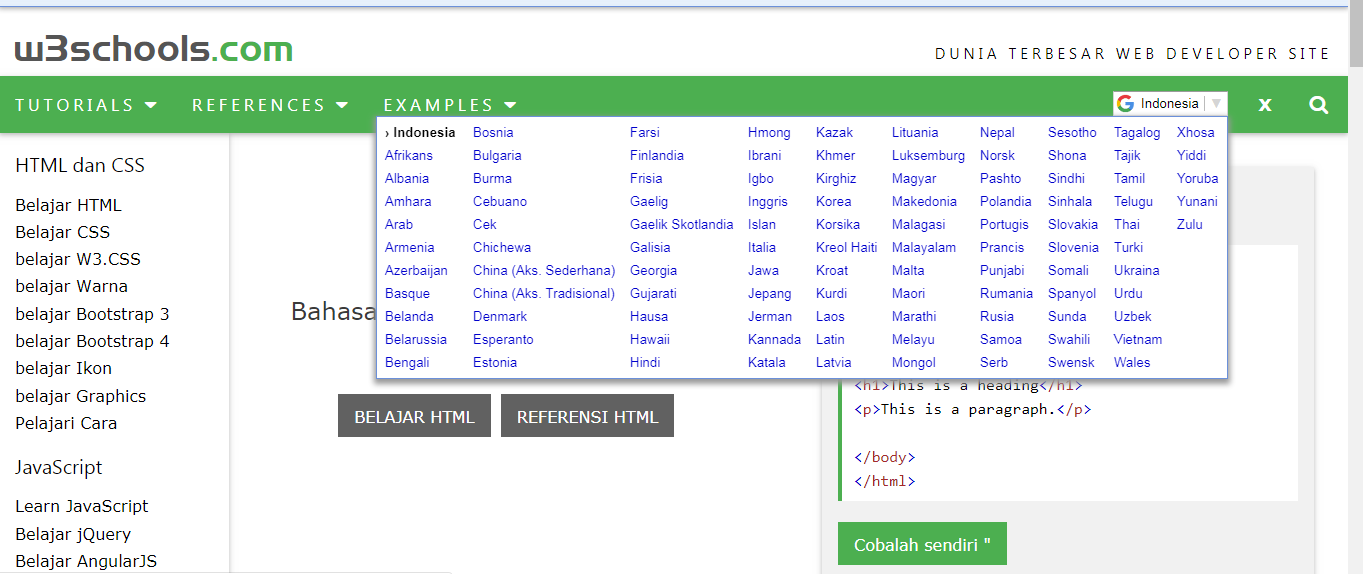Open Belajar jQuery sidebar link
The height and width of the screenshot is (574, 1363).
tap(73, 534)
